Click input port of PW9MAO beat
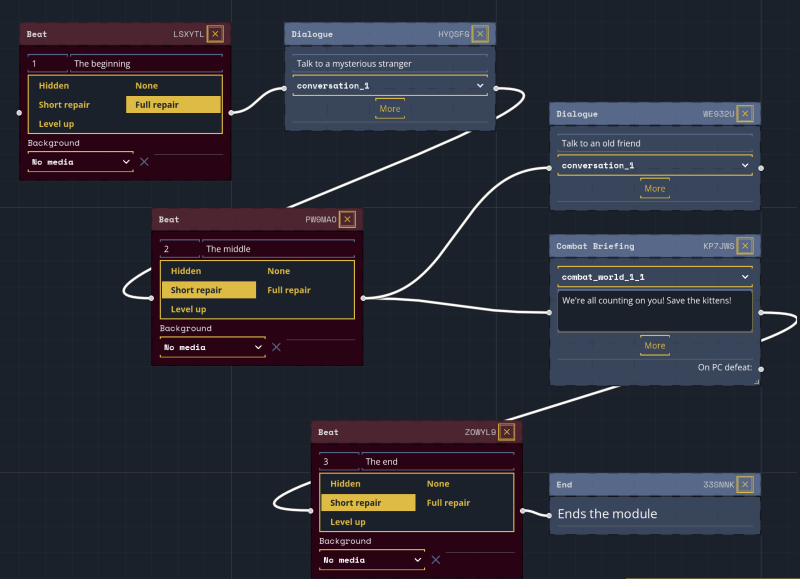Viewport: 800px width, 579px height. click(x=152, y=298)
